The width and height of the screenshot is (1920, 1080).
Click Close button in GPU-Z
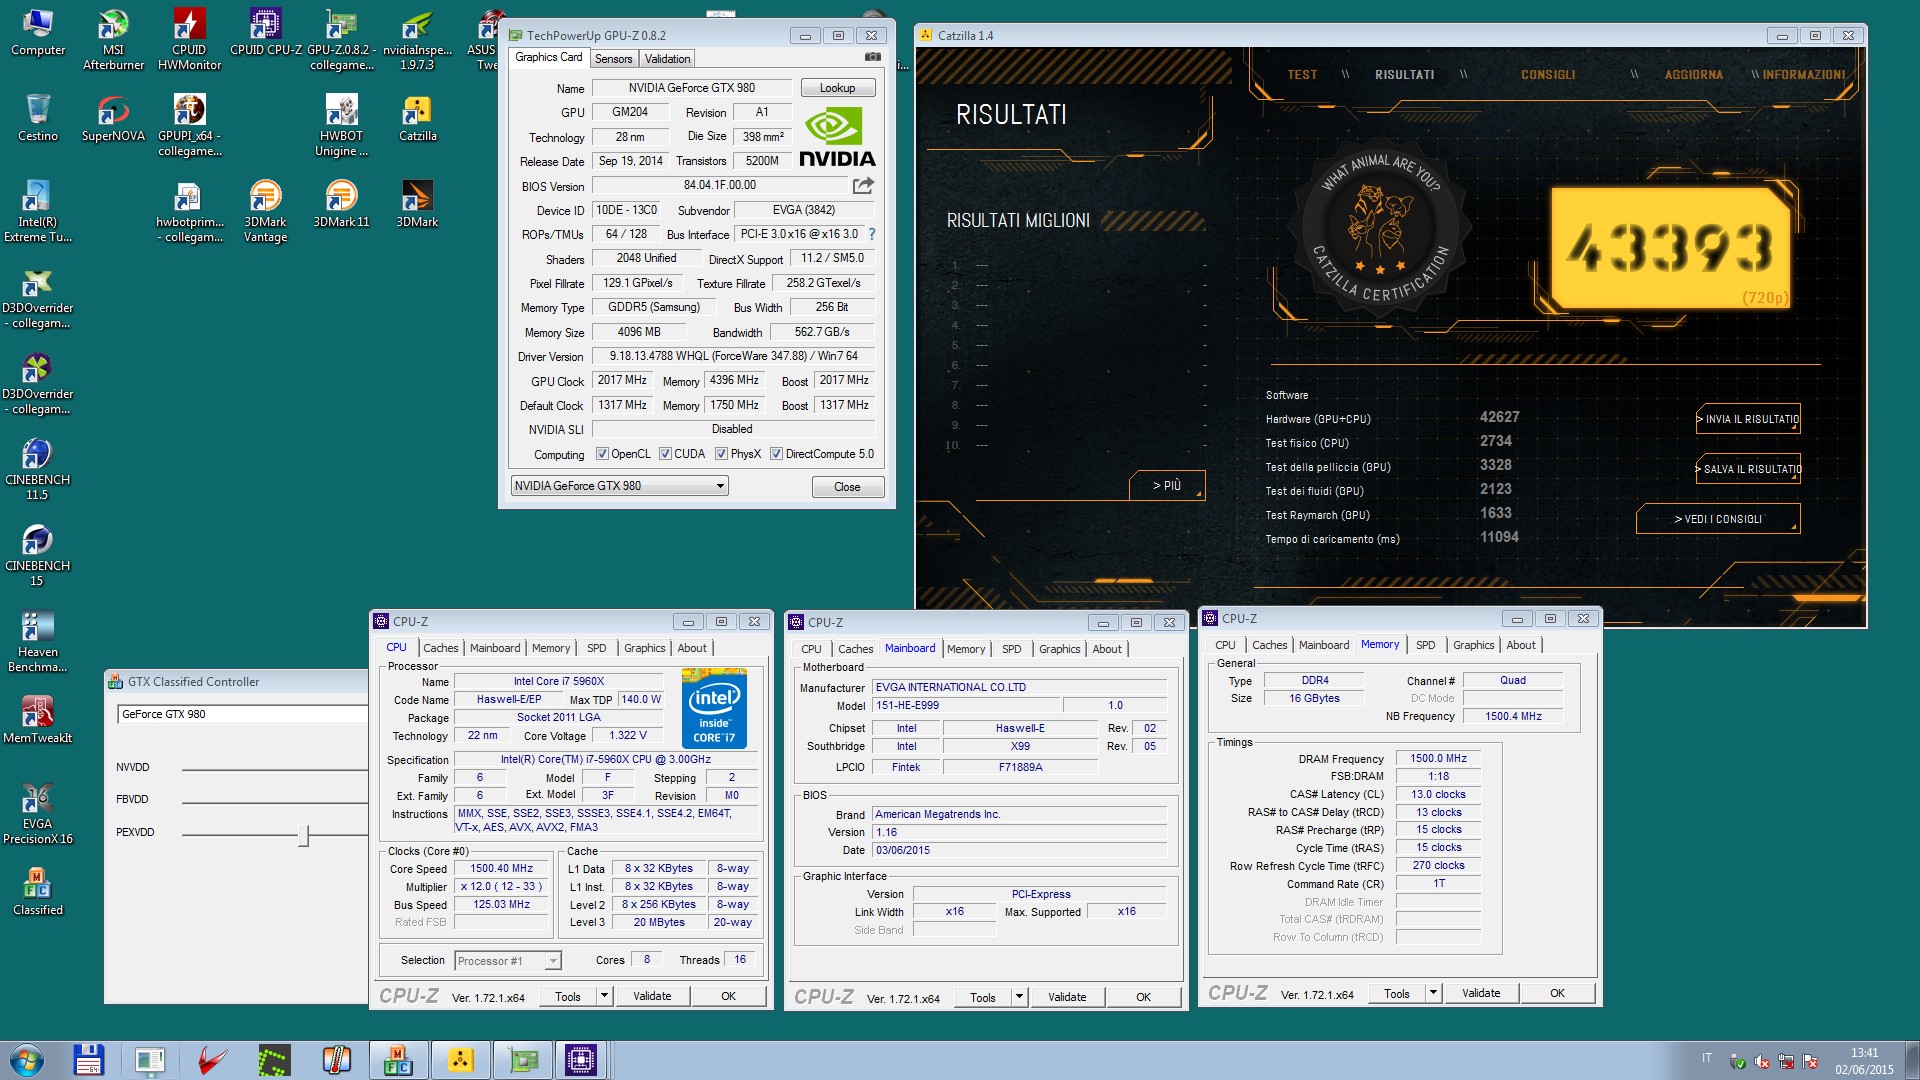(x=847, y=487)
